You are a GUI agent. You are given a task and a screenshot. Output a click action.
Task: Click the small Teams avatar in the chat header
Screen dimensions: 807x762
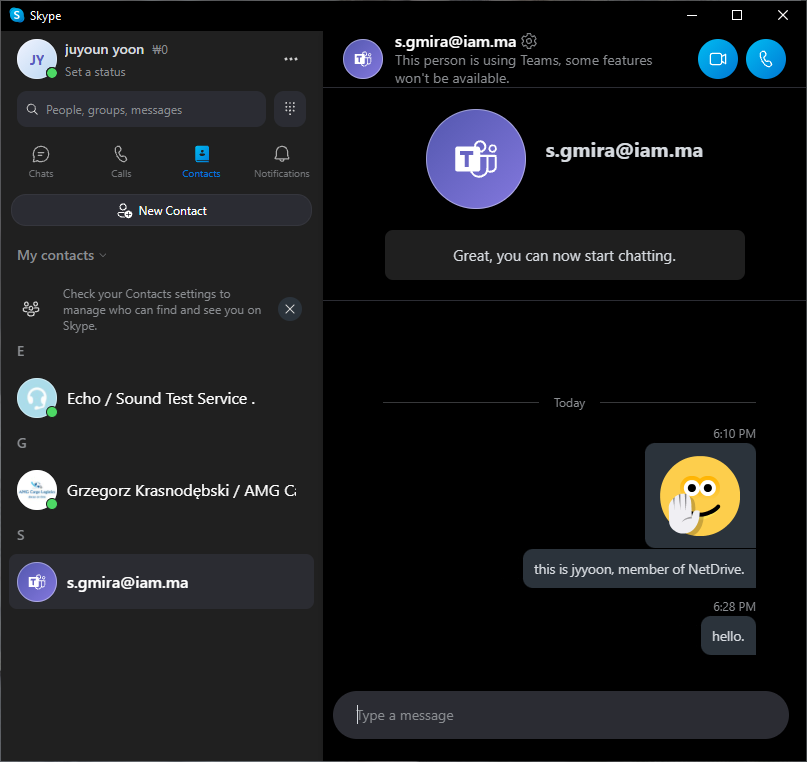point(363,59)
